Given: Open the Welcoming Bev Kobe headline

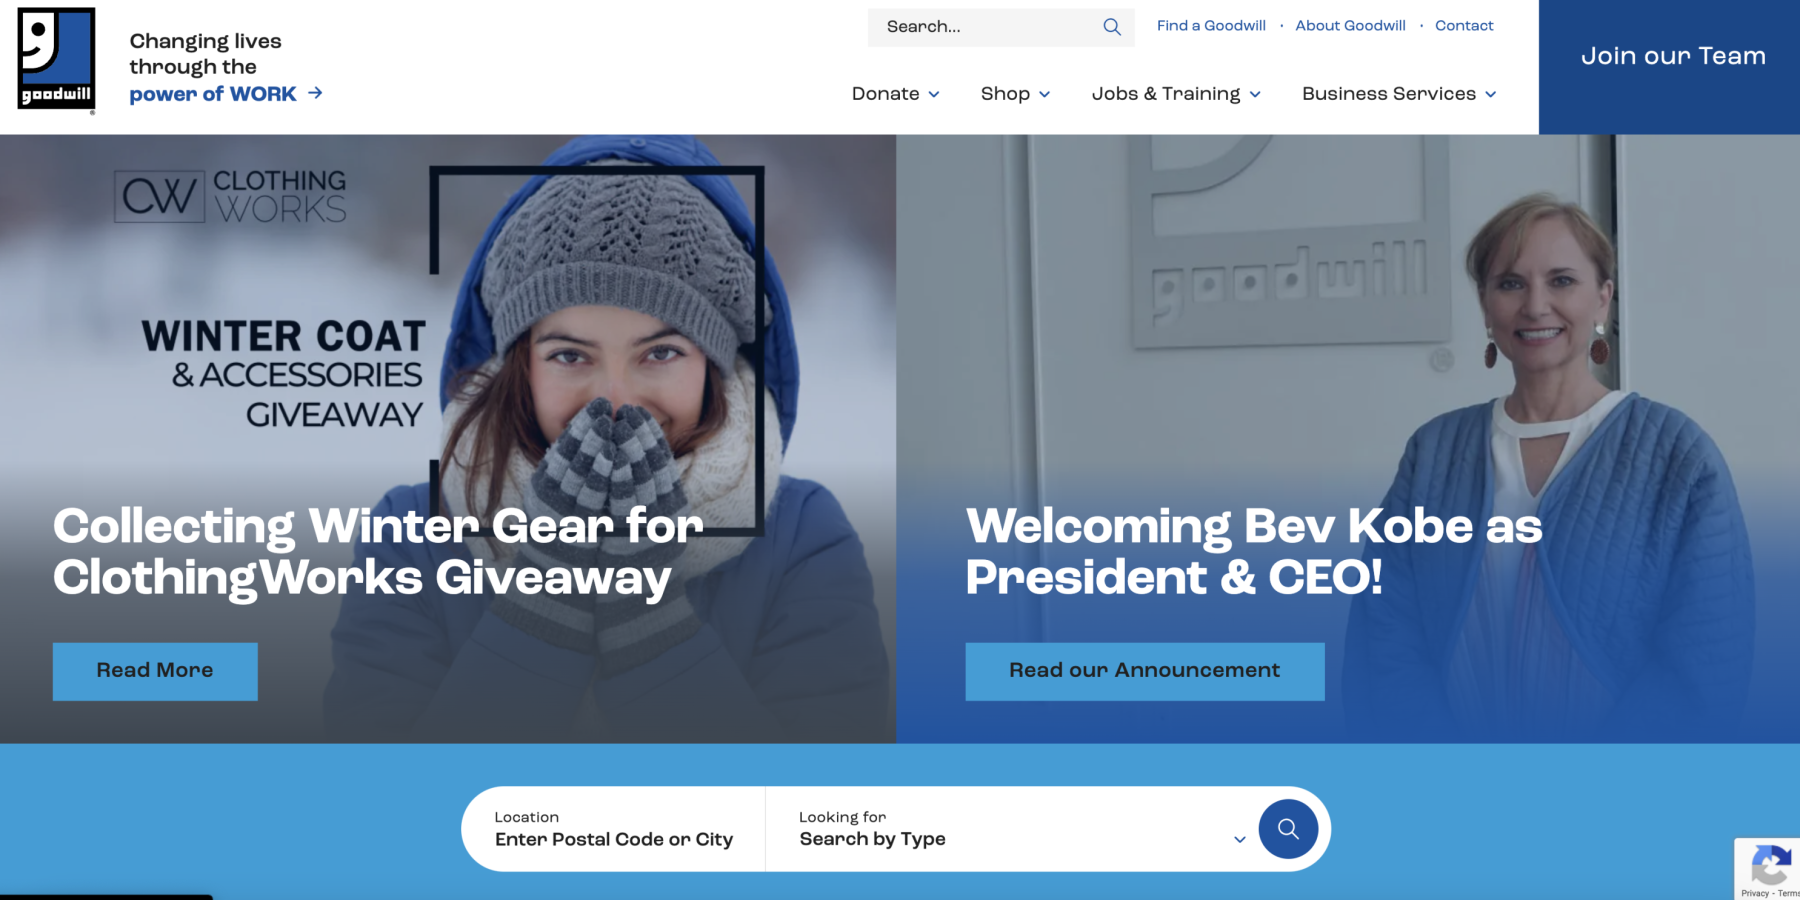Looking at the screenshot, I should click(1254, 551).
